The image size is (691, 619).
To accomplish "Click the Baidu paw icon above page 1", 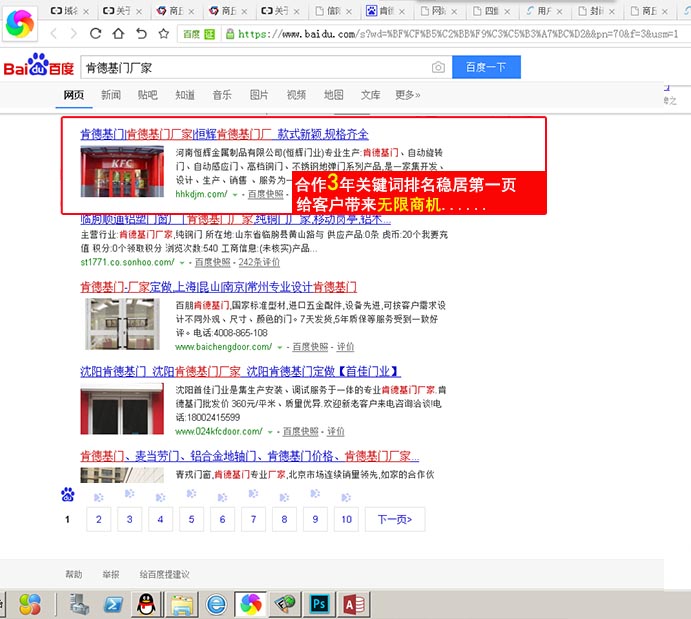I will pos(67,495).
